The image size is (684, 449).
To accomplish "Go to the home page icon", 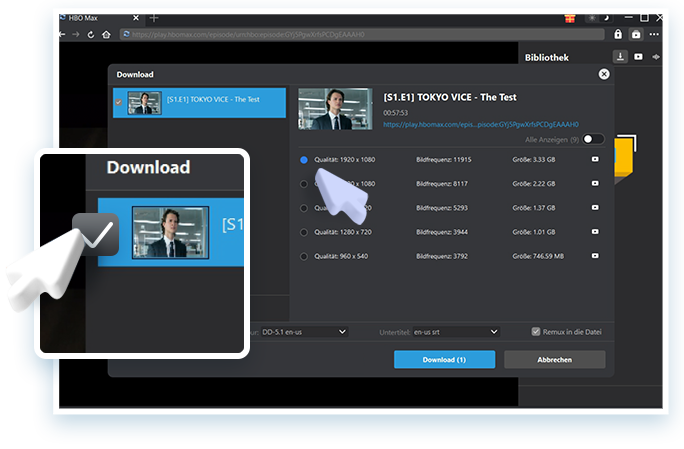I will [x=106, y=34].
